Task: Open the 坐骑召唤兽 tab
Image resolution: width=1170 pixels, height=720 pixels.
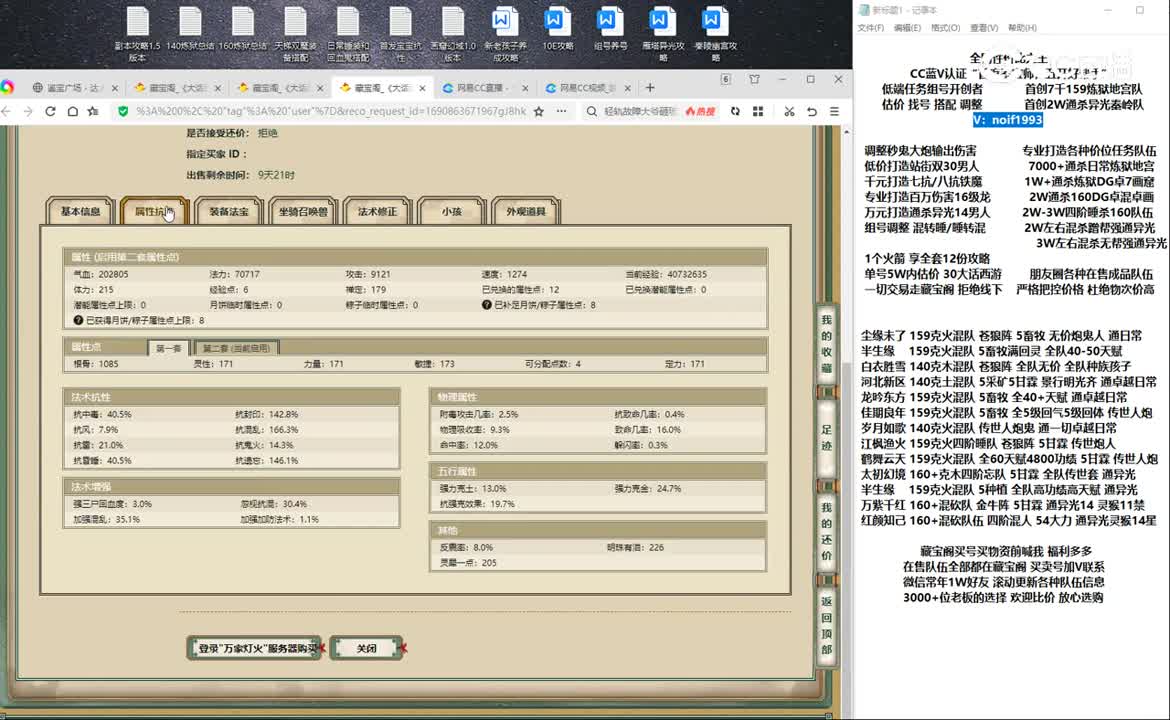Action: 303,211
